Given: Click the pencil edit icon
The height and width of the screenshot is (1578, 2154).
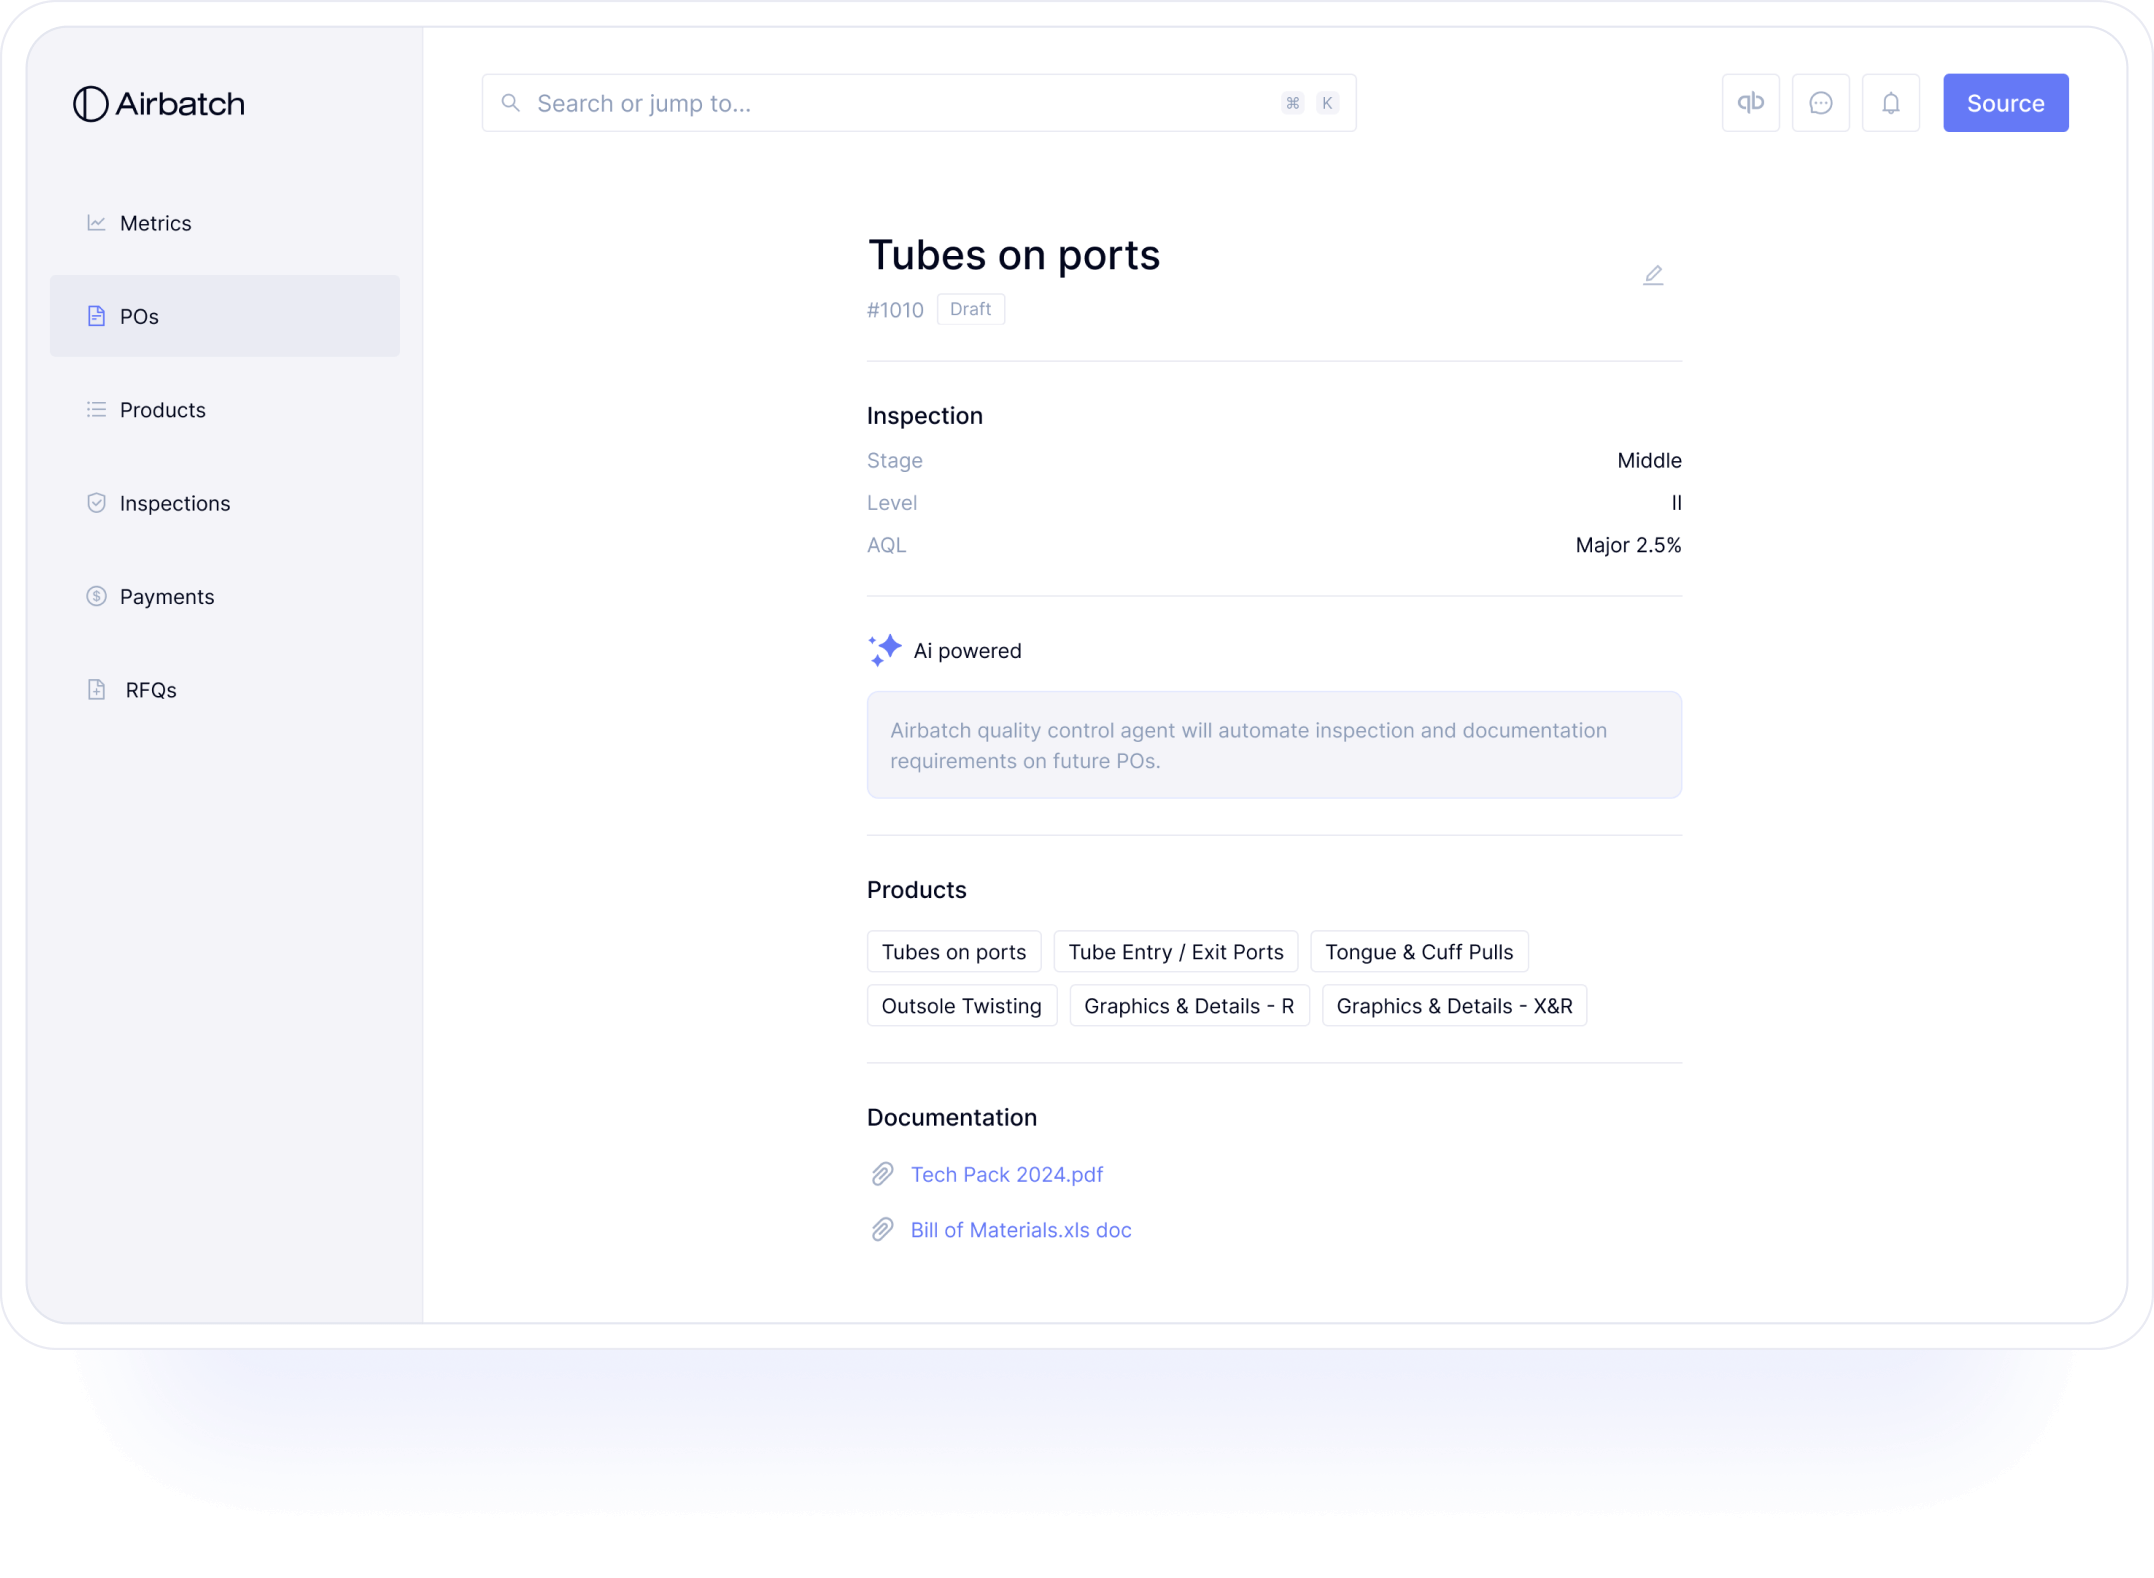Looking at the screenshot, I should point(1653,275).
